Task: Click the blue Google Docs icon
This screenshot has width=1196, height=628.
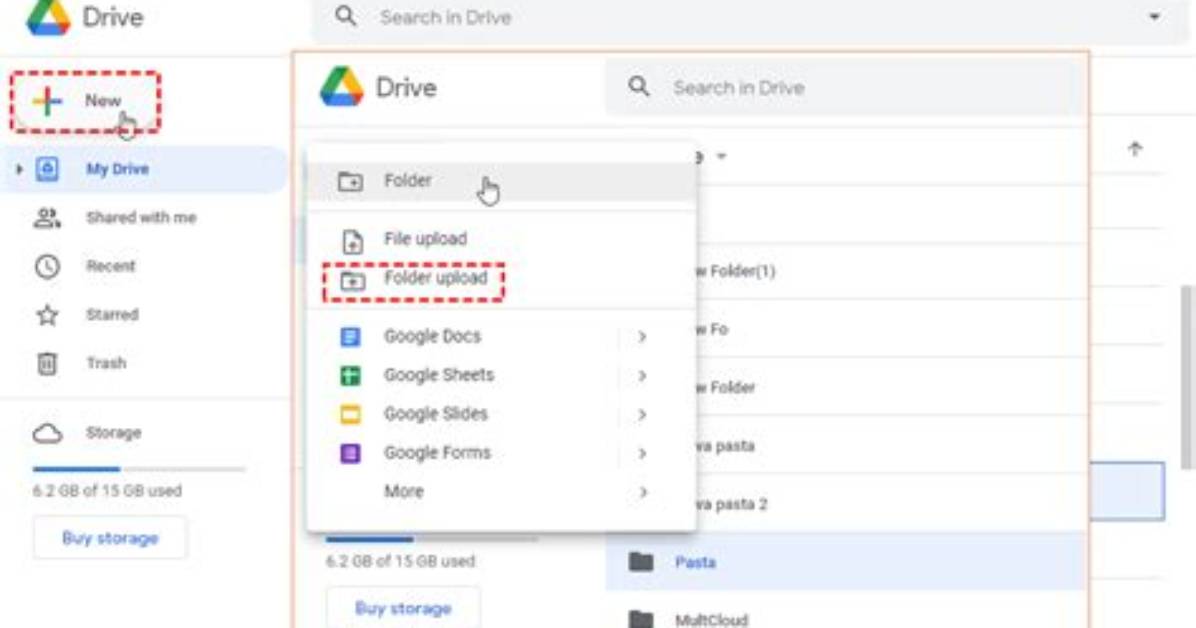Action: click(x=350, y=337)
